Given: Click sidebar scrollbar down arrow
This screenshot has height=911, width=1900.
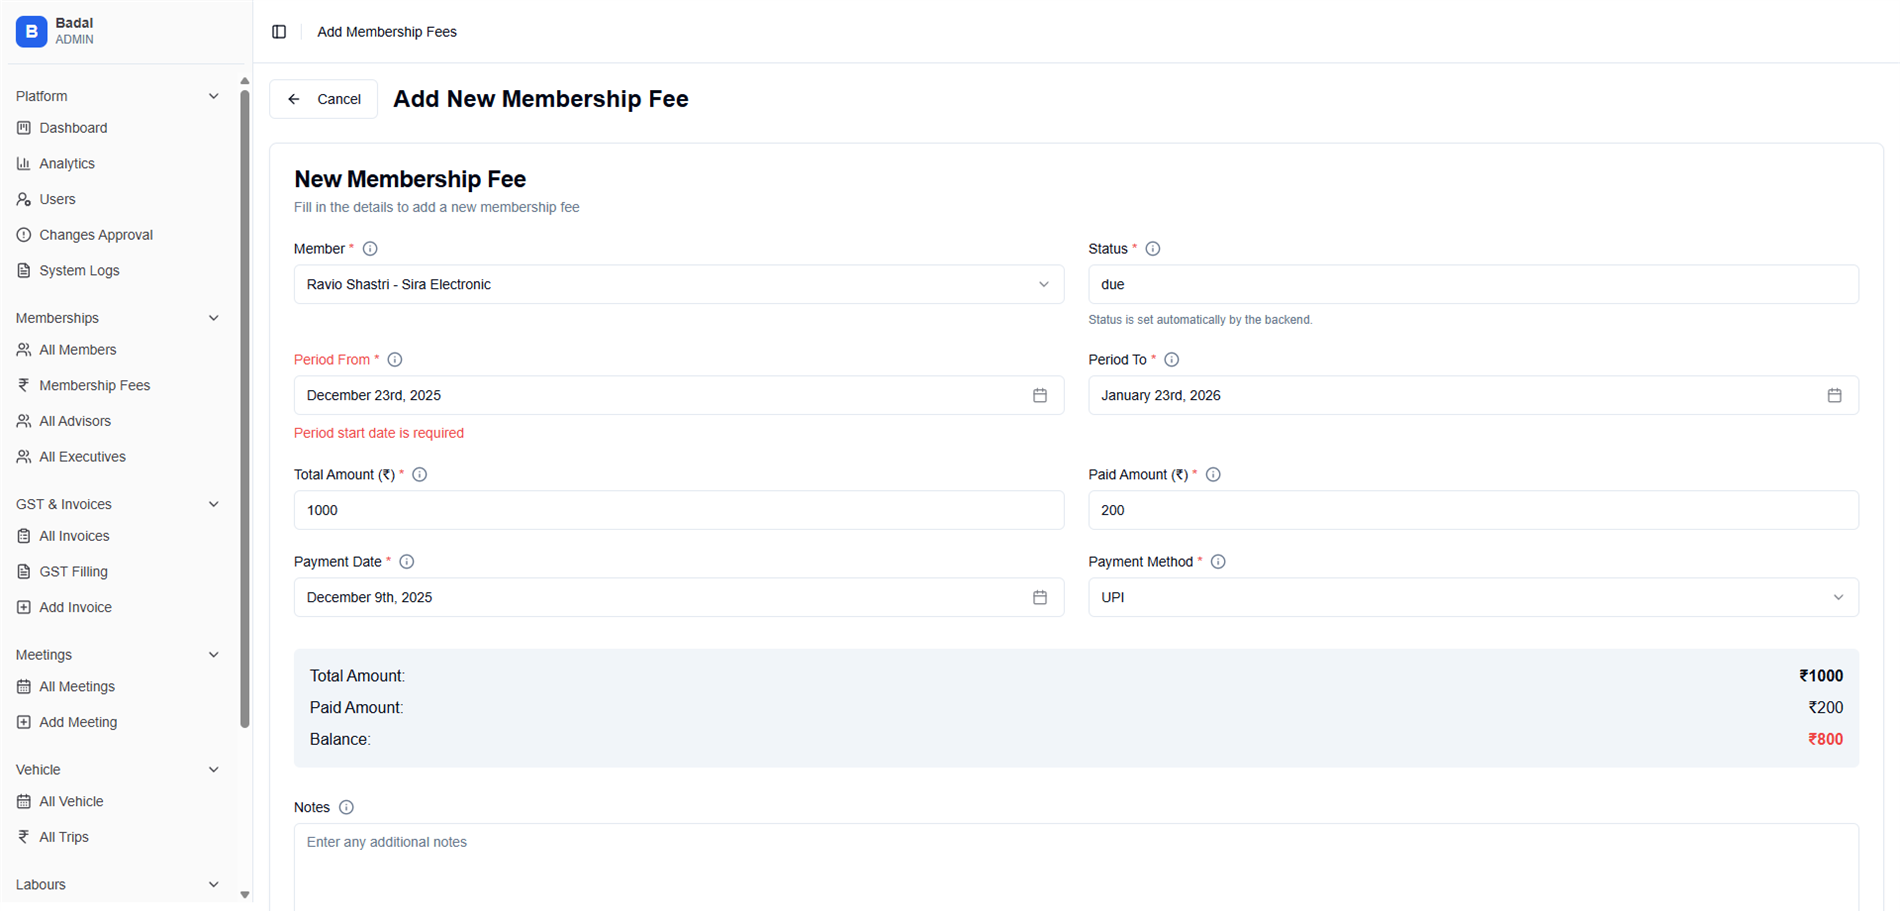Looking at the screenshot, I should (245, 895).
